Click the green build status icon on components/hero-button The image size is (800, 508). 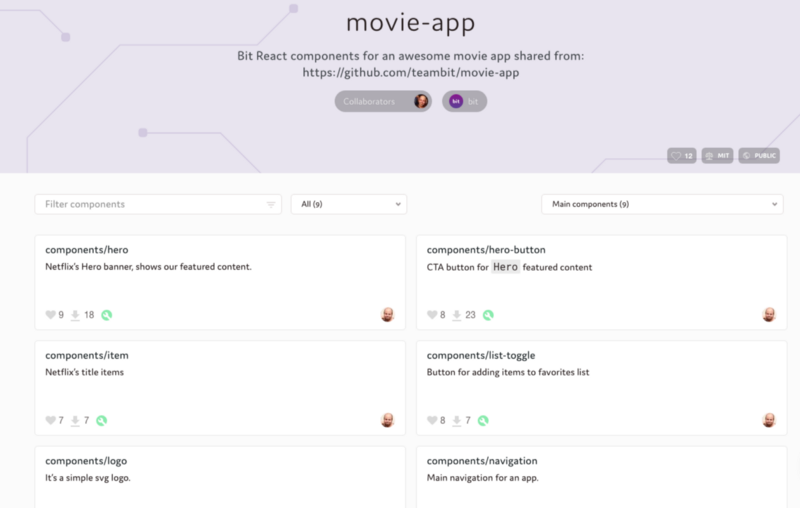click(x=488, y=315)
